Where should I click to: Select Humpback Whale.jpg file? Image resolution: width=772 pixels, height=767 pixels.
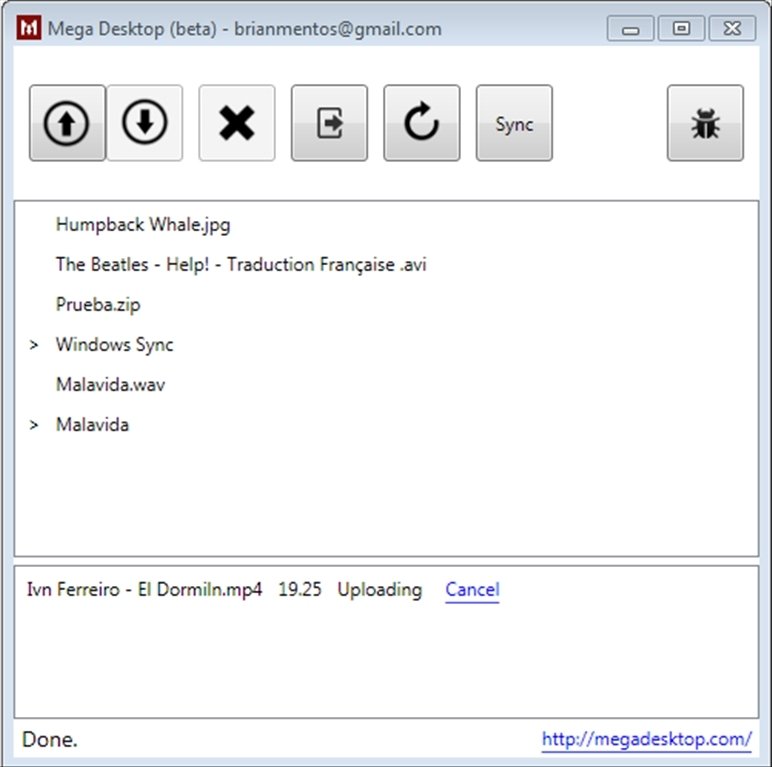143,224
